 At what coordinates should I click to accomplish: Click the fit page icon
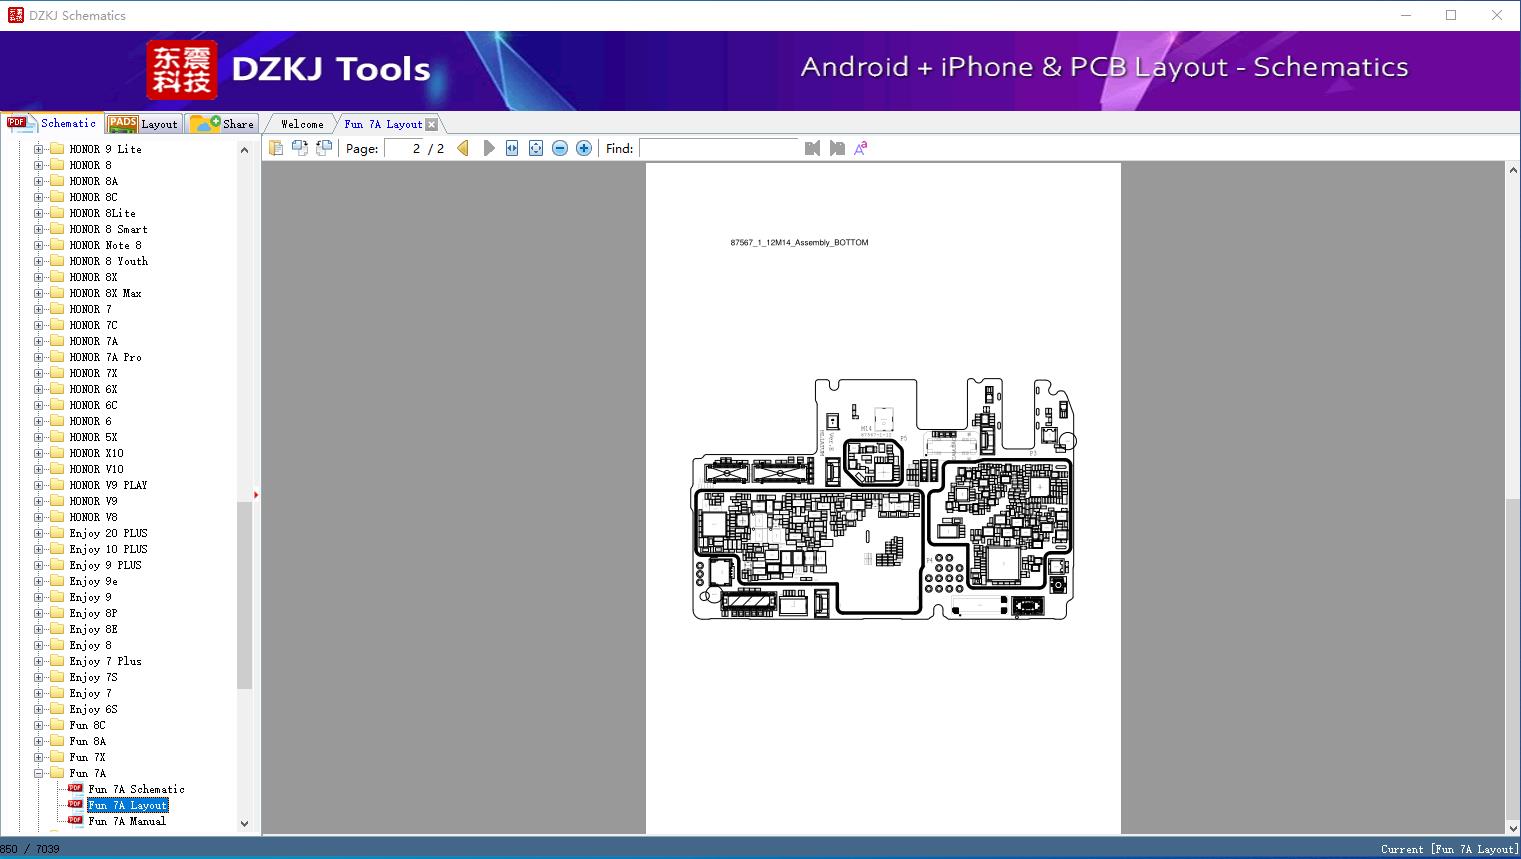pos(536,148)
